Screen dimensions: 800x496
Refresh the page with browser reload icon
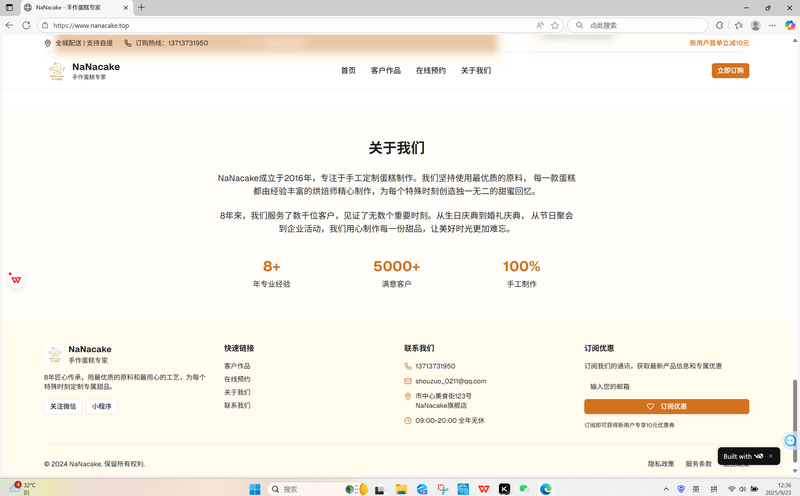pyautogui.click(x=26, y=25)
